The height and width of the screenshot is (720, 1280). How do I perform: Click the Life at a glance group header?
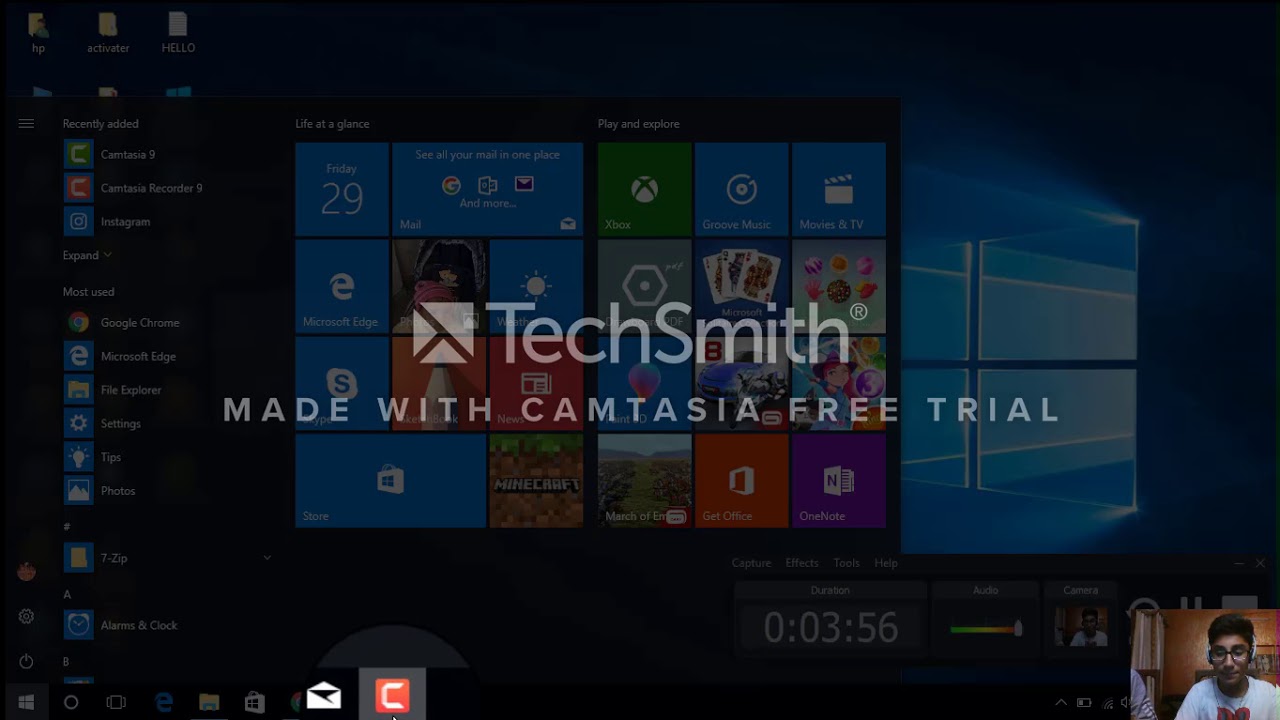332,124
